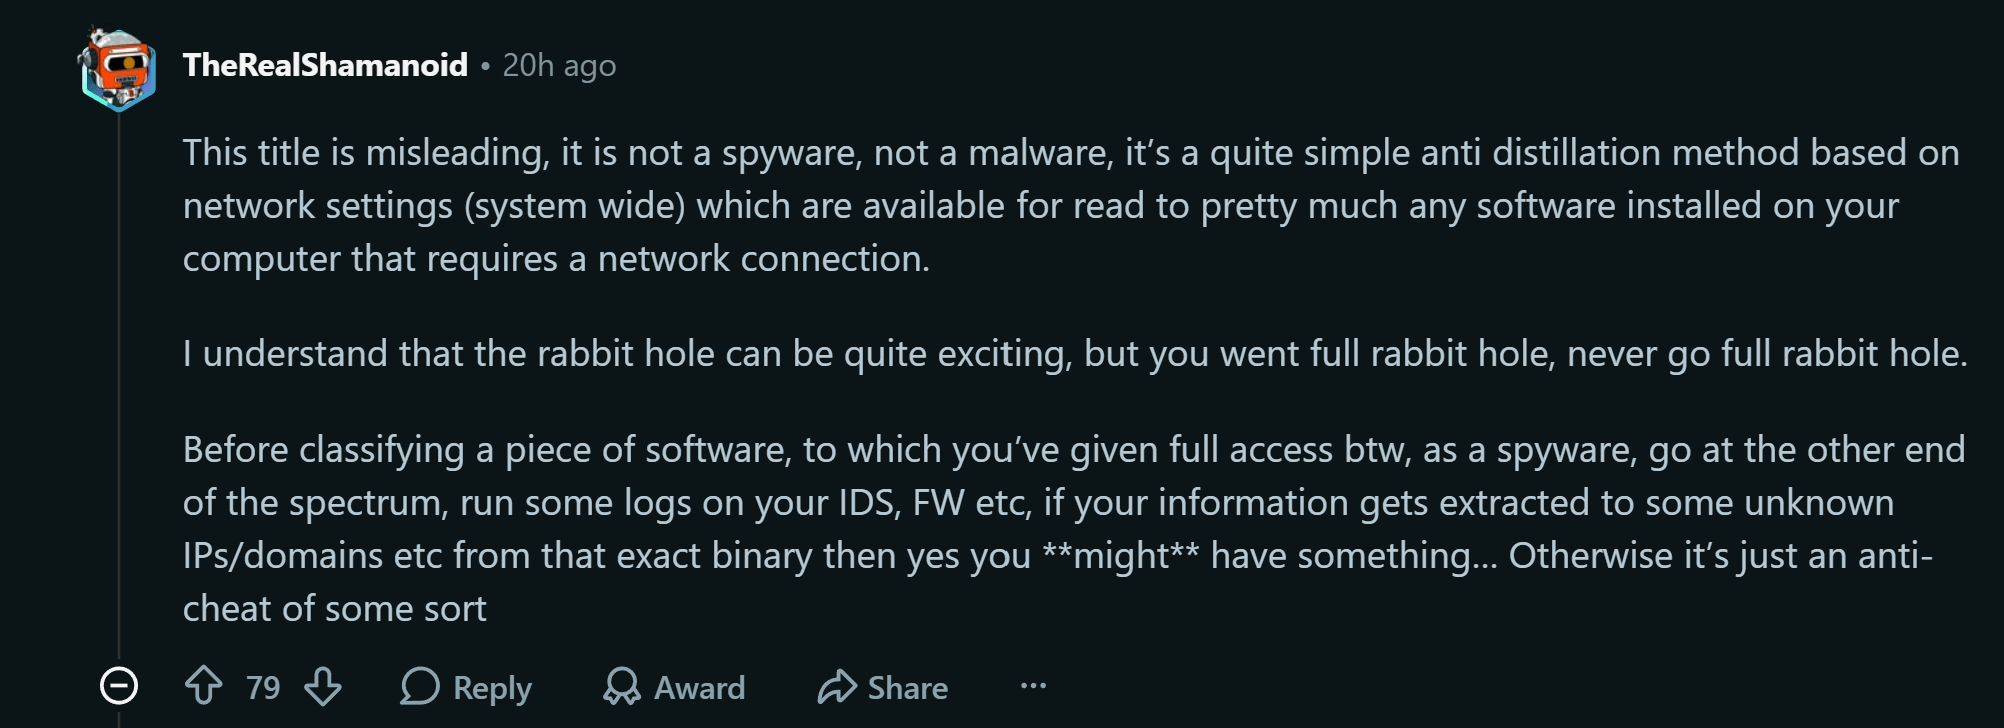Click the paragraph beginning "Before classifying a piece"

[x=1074, y=529]
